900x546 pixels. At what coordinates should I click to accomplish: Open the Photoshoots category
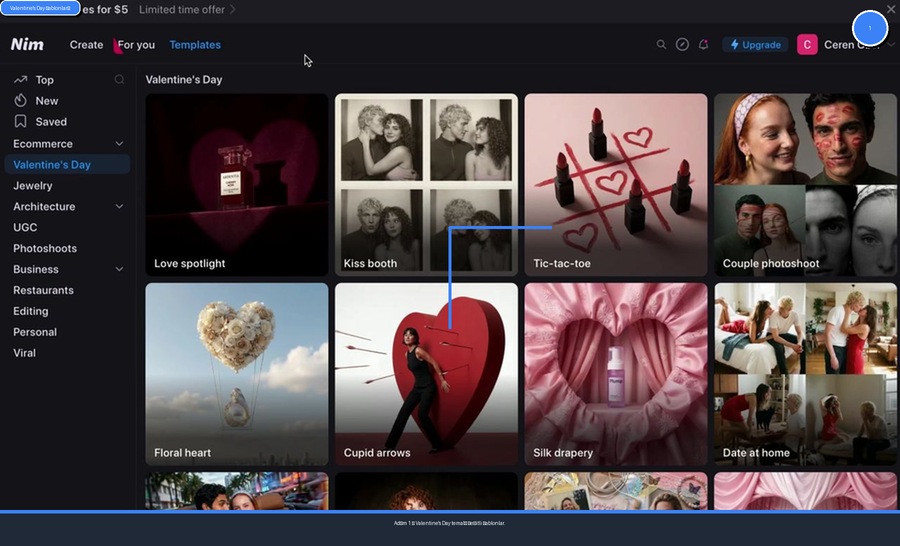point(45,248)
